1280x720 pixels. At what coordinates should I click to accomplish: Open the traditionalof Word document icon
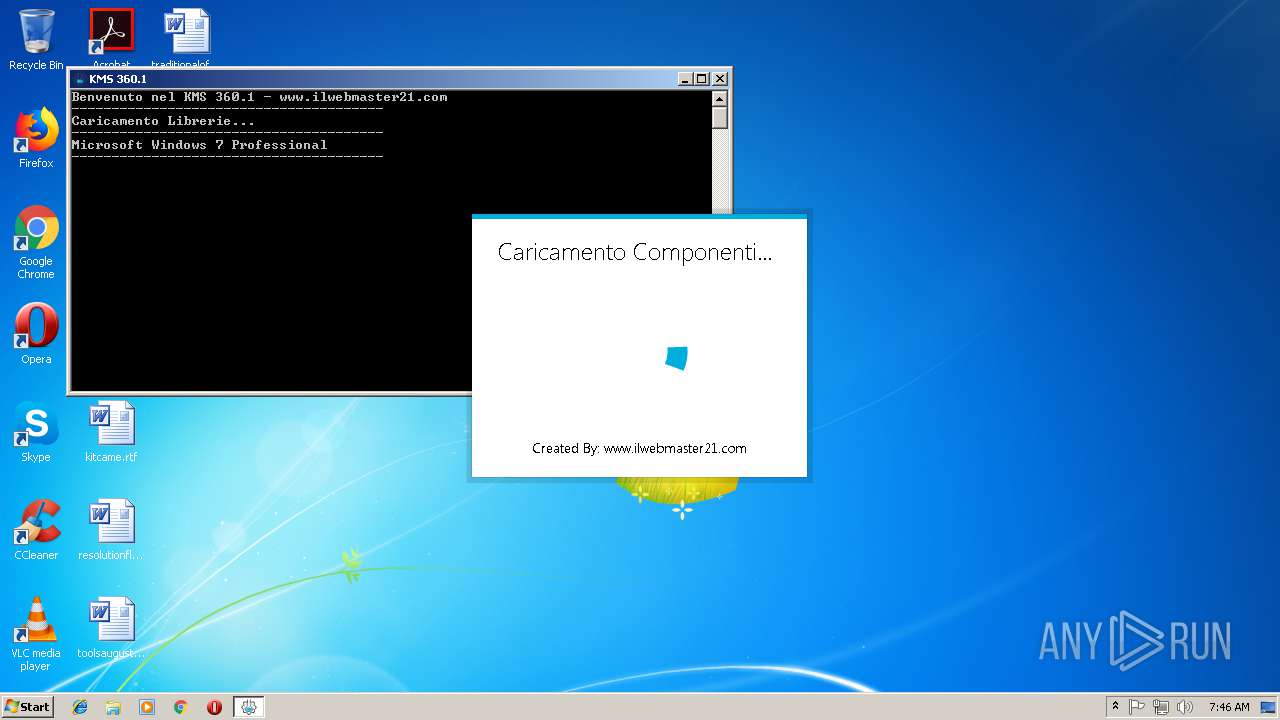click(x=187, y=37)
